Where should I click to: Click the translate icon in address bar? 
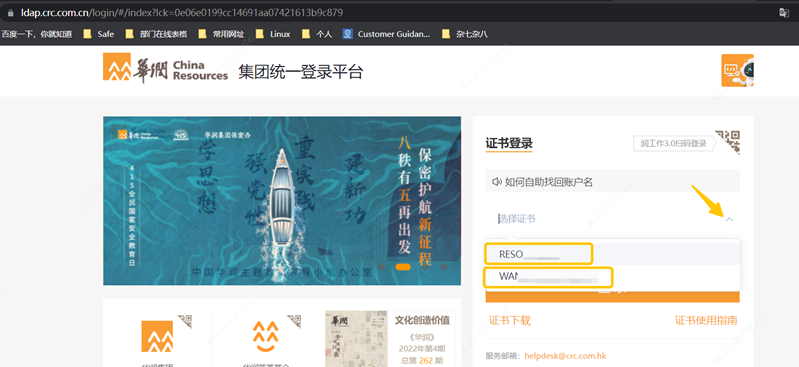(784, 13)
